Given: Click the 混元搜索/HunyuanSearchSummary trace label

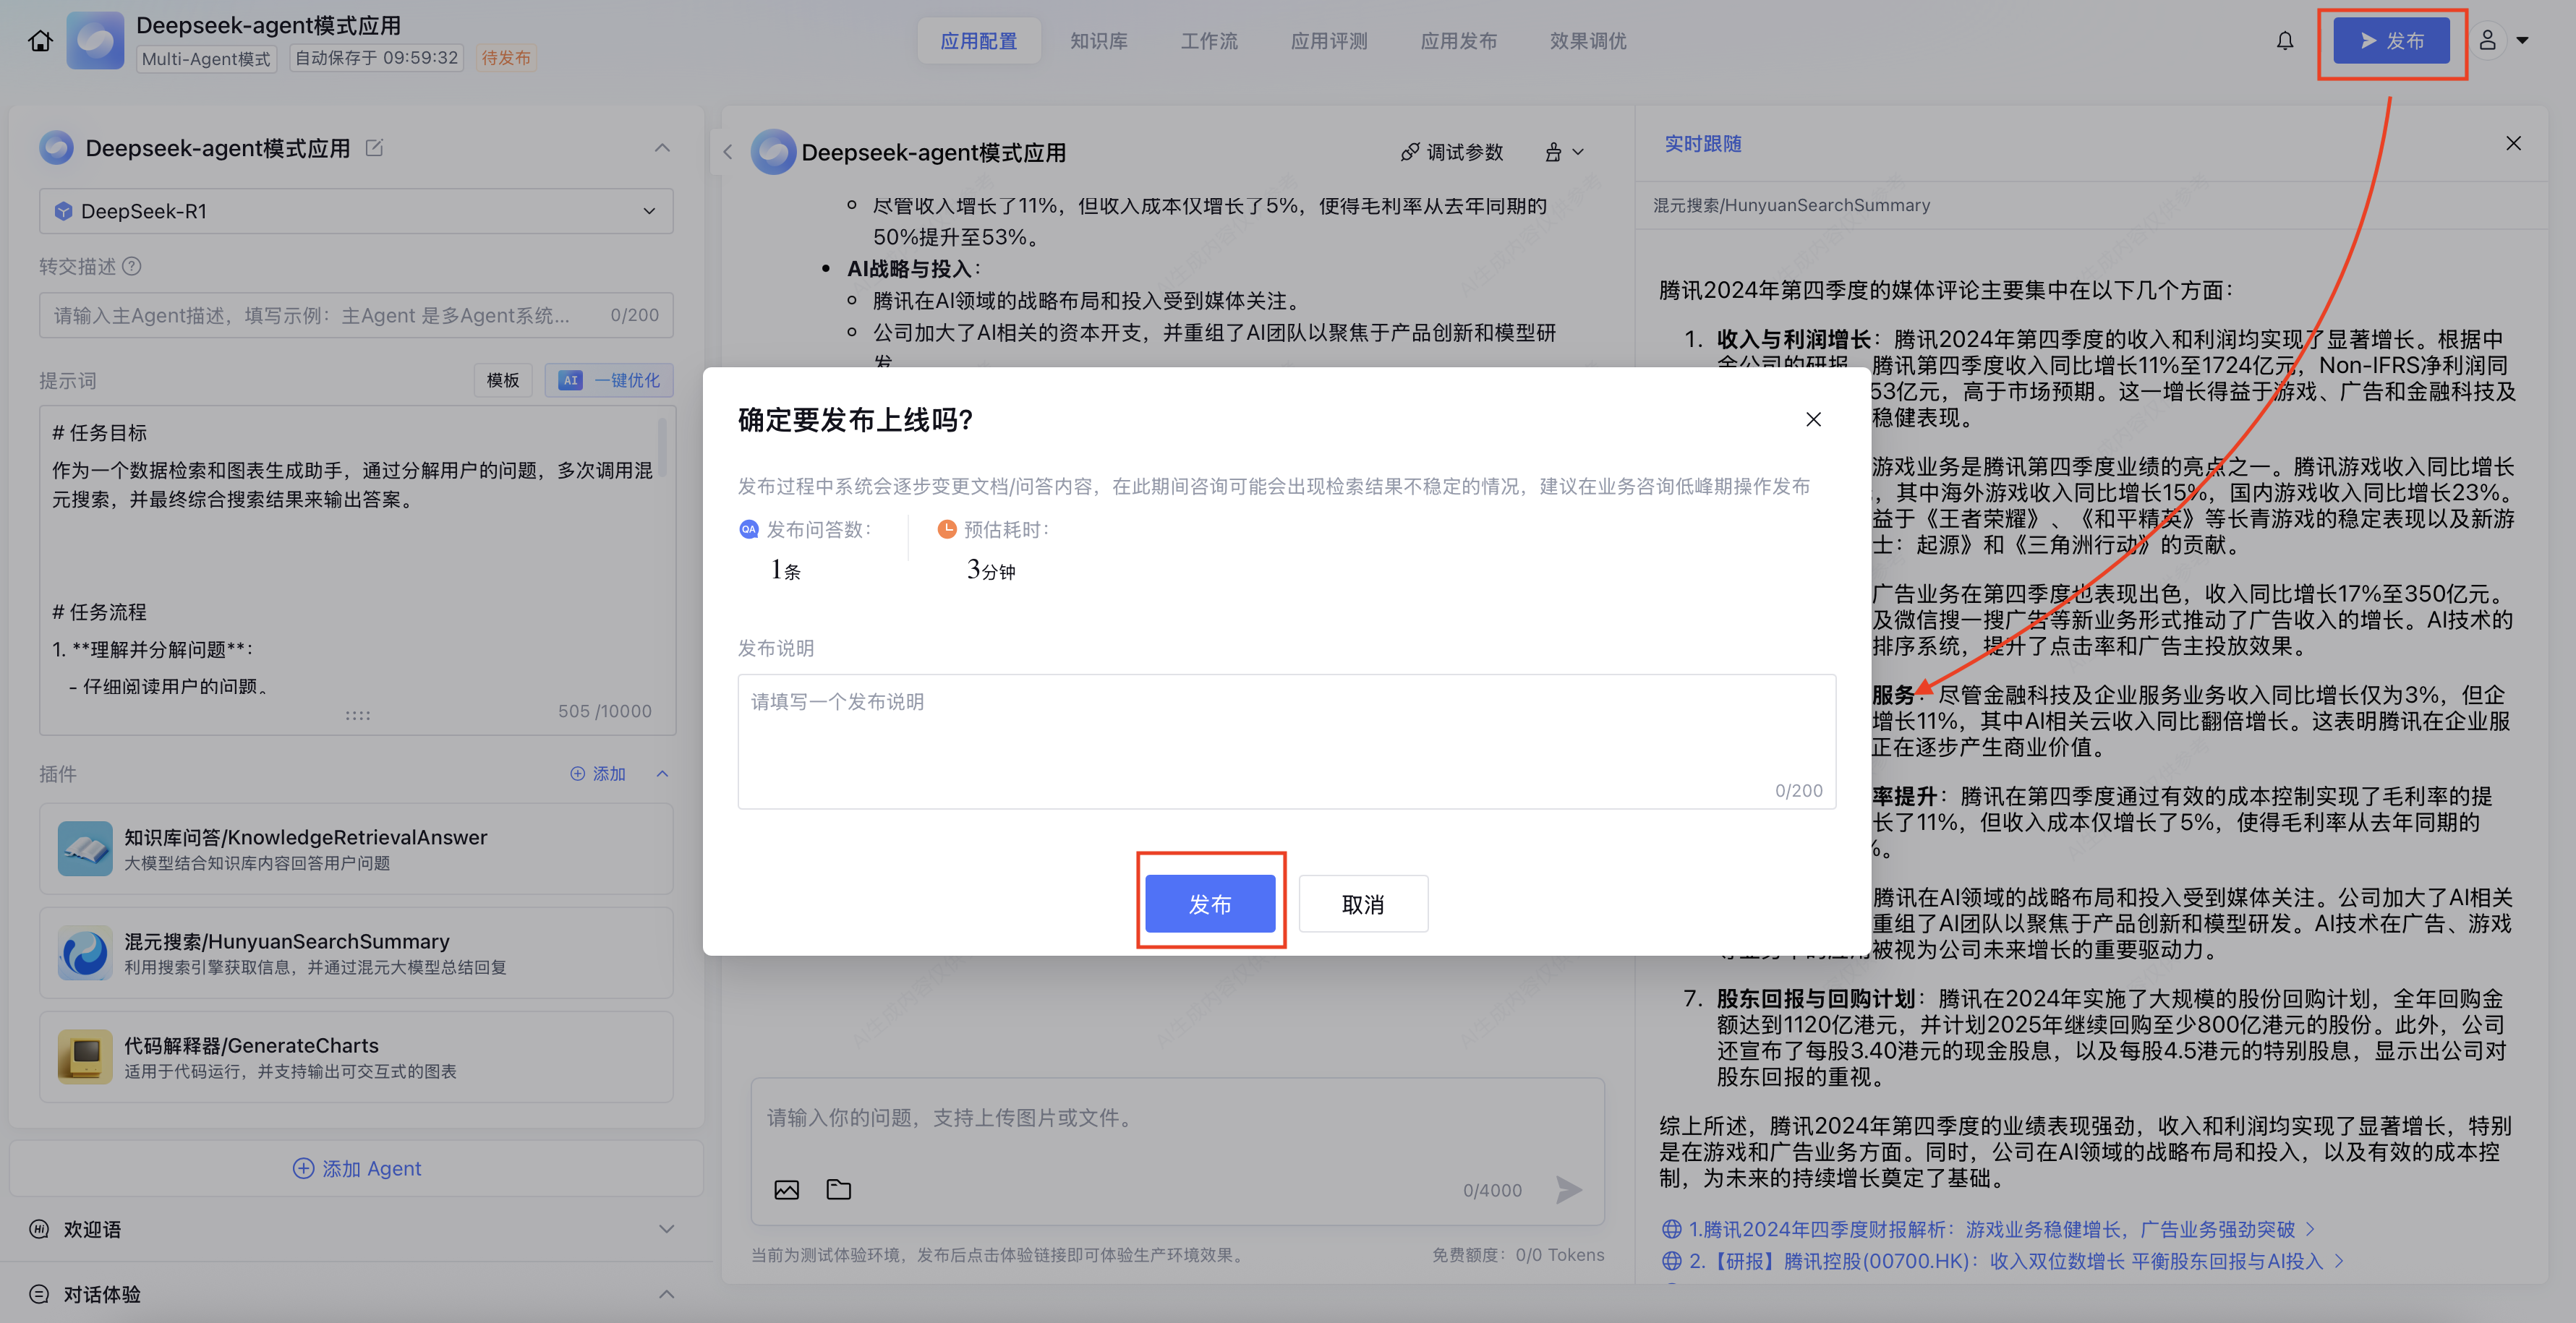Looking at the screenshot, I should coord(1791,205).
